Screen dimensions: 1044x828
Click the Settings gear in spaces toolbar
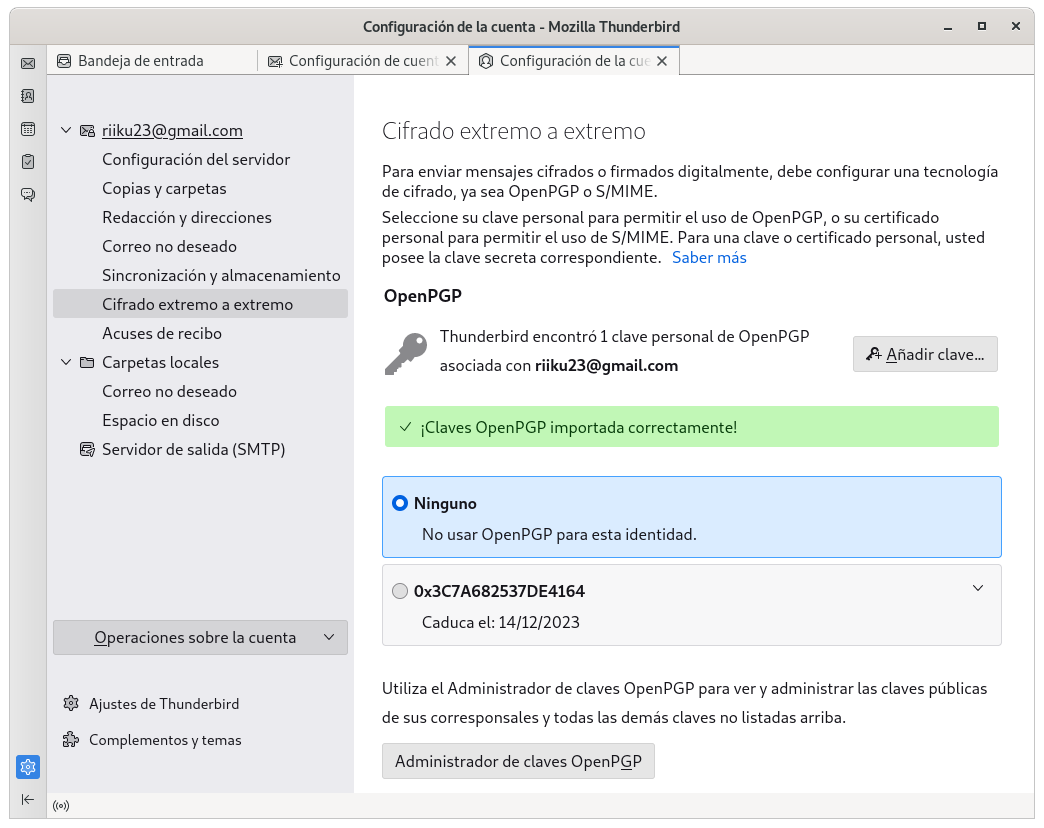[x=28, y=767]
